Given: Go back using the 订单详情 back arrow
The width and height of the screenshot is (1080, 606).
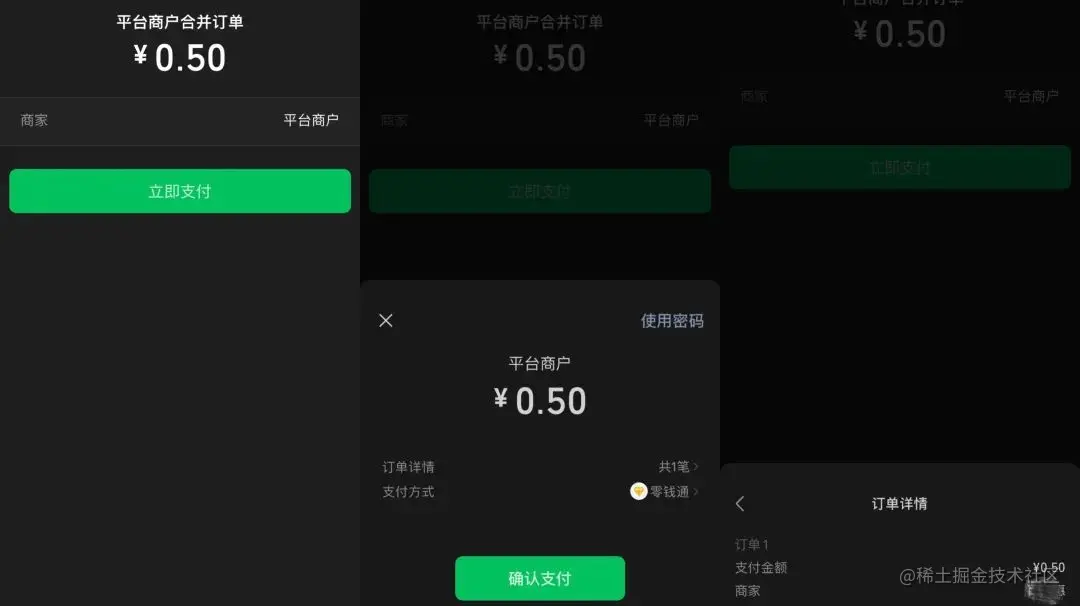Looking at the screenshot, I should 740,503.
